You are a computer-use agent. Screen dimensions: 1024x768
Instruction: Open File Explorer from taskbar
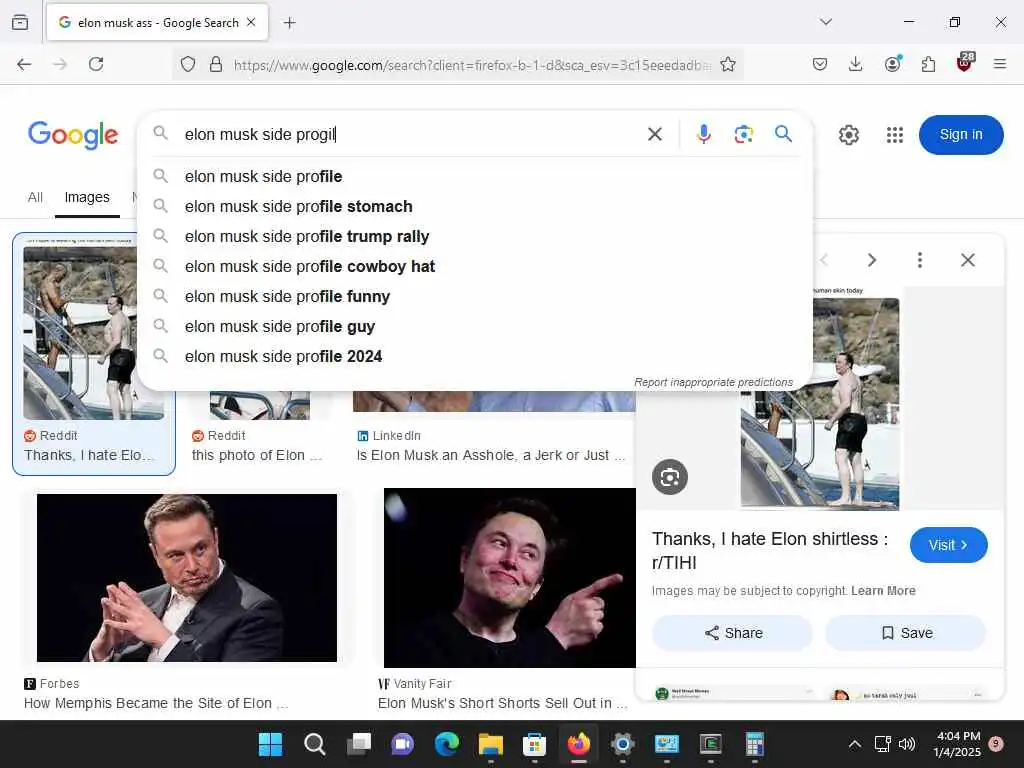(490, 744)
